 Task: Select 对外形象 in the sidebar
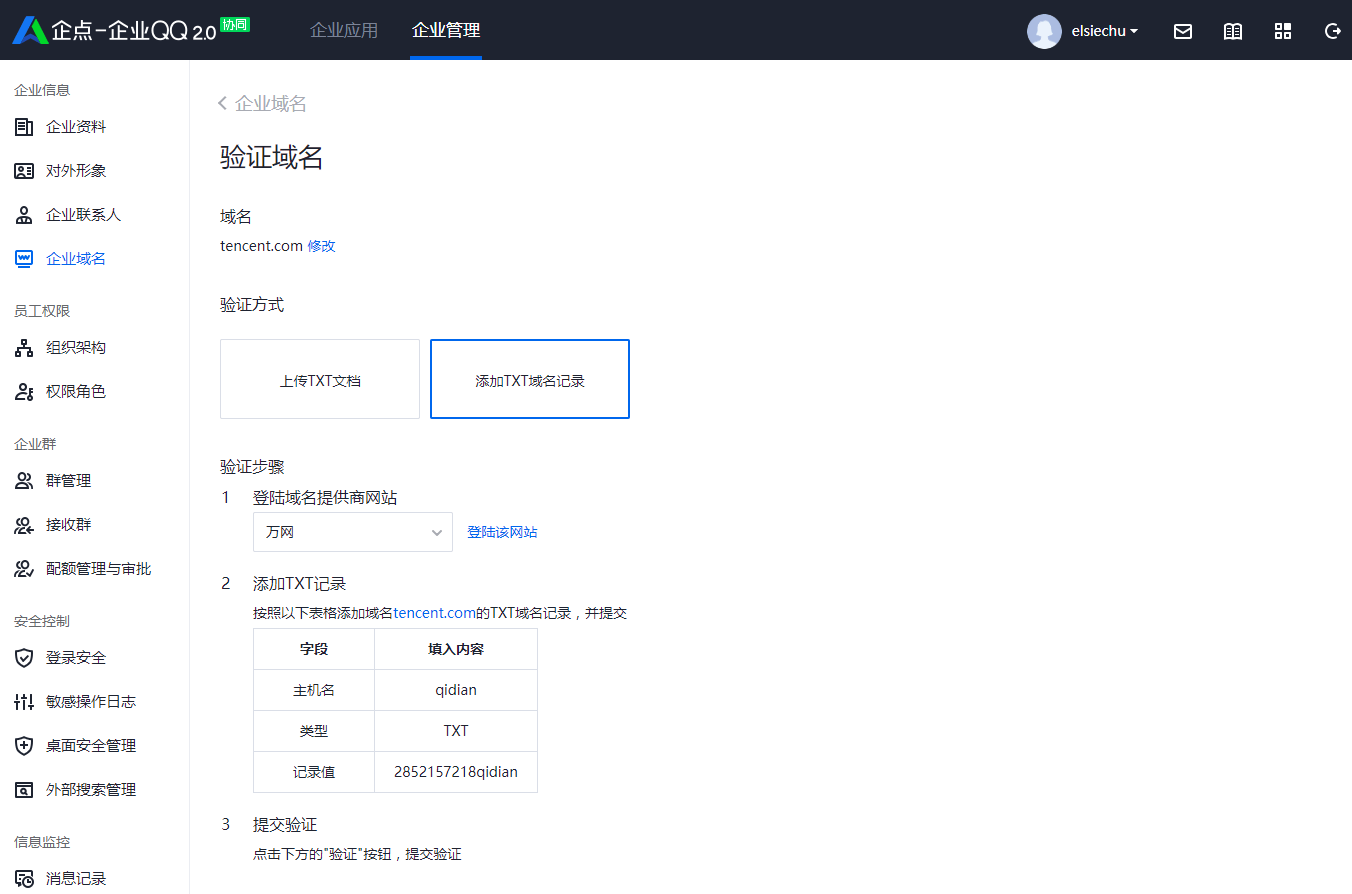pyautogui.click(x=77, y=170)
